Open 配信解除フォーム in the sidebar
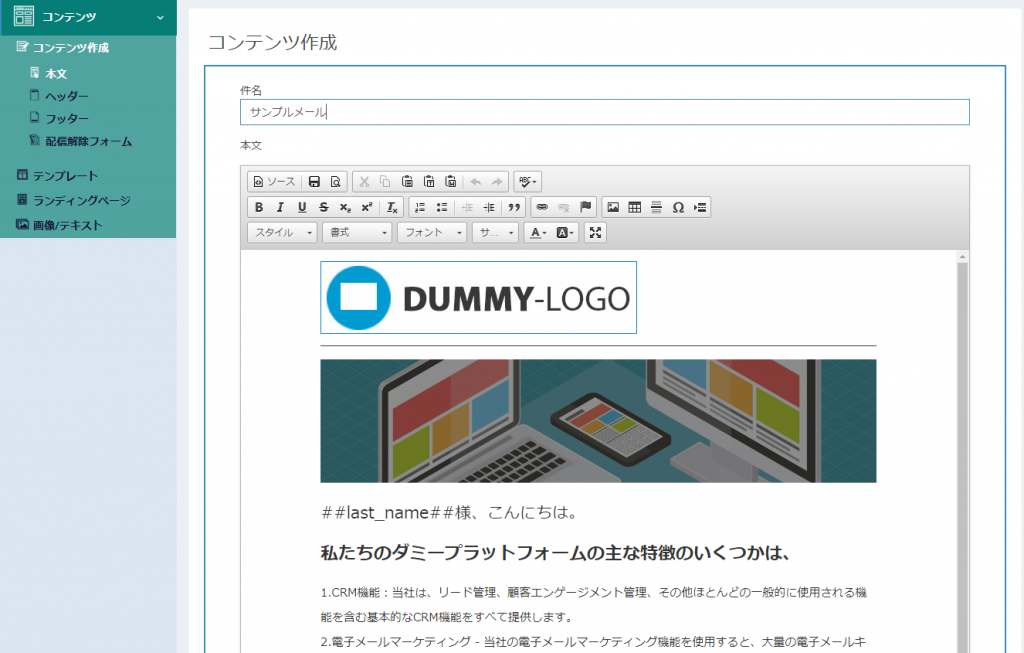 click(x=88, y=141)
